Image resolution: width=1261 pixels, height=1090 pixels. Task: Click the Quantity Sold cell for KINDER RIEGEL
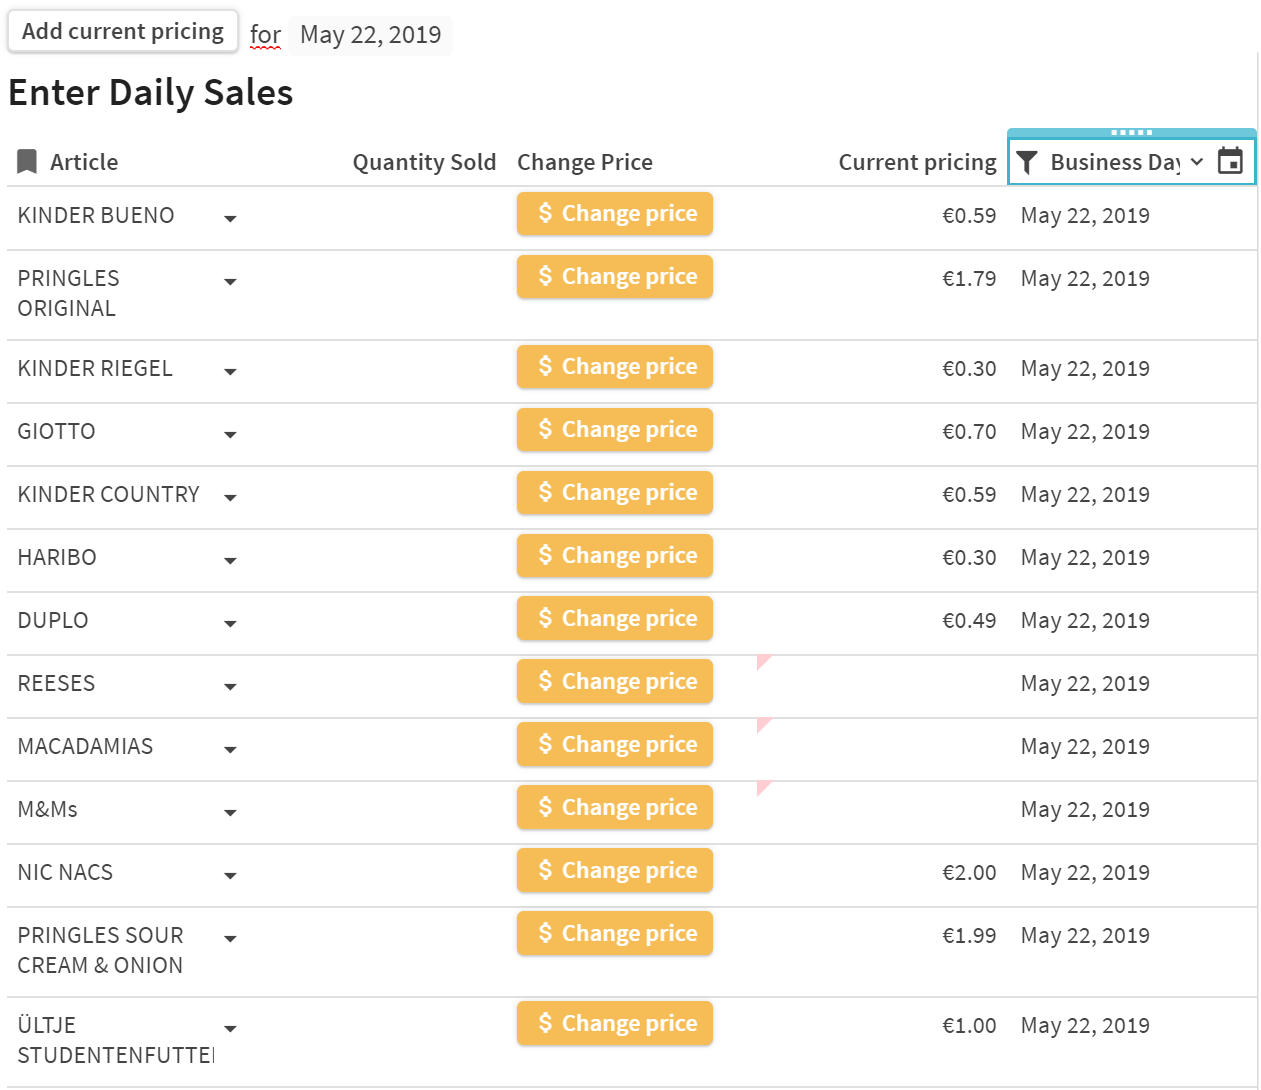click(424, 369)
